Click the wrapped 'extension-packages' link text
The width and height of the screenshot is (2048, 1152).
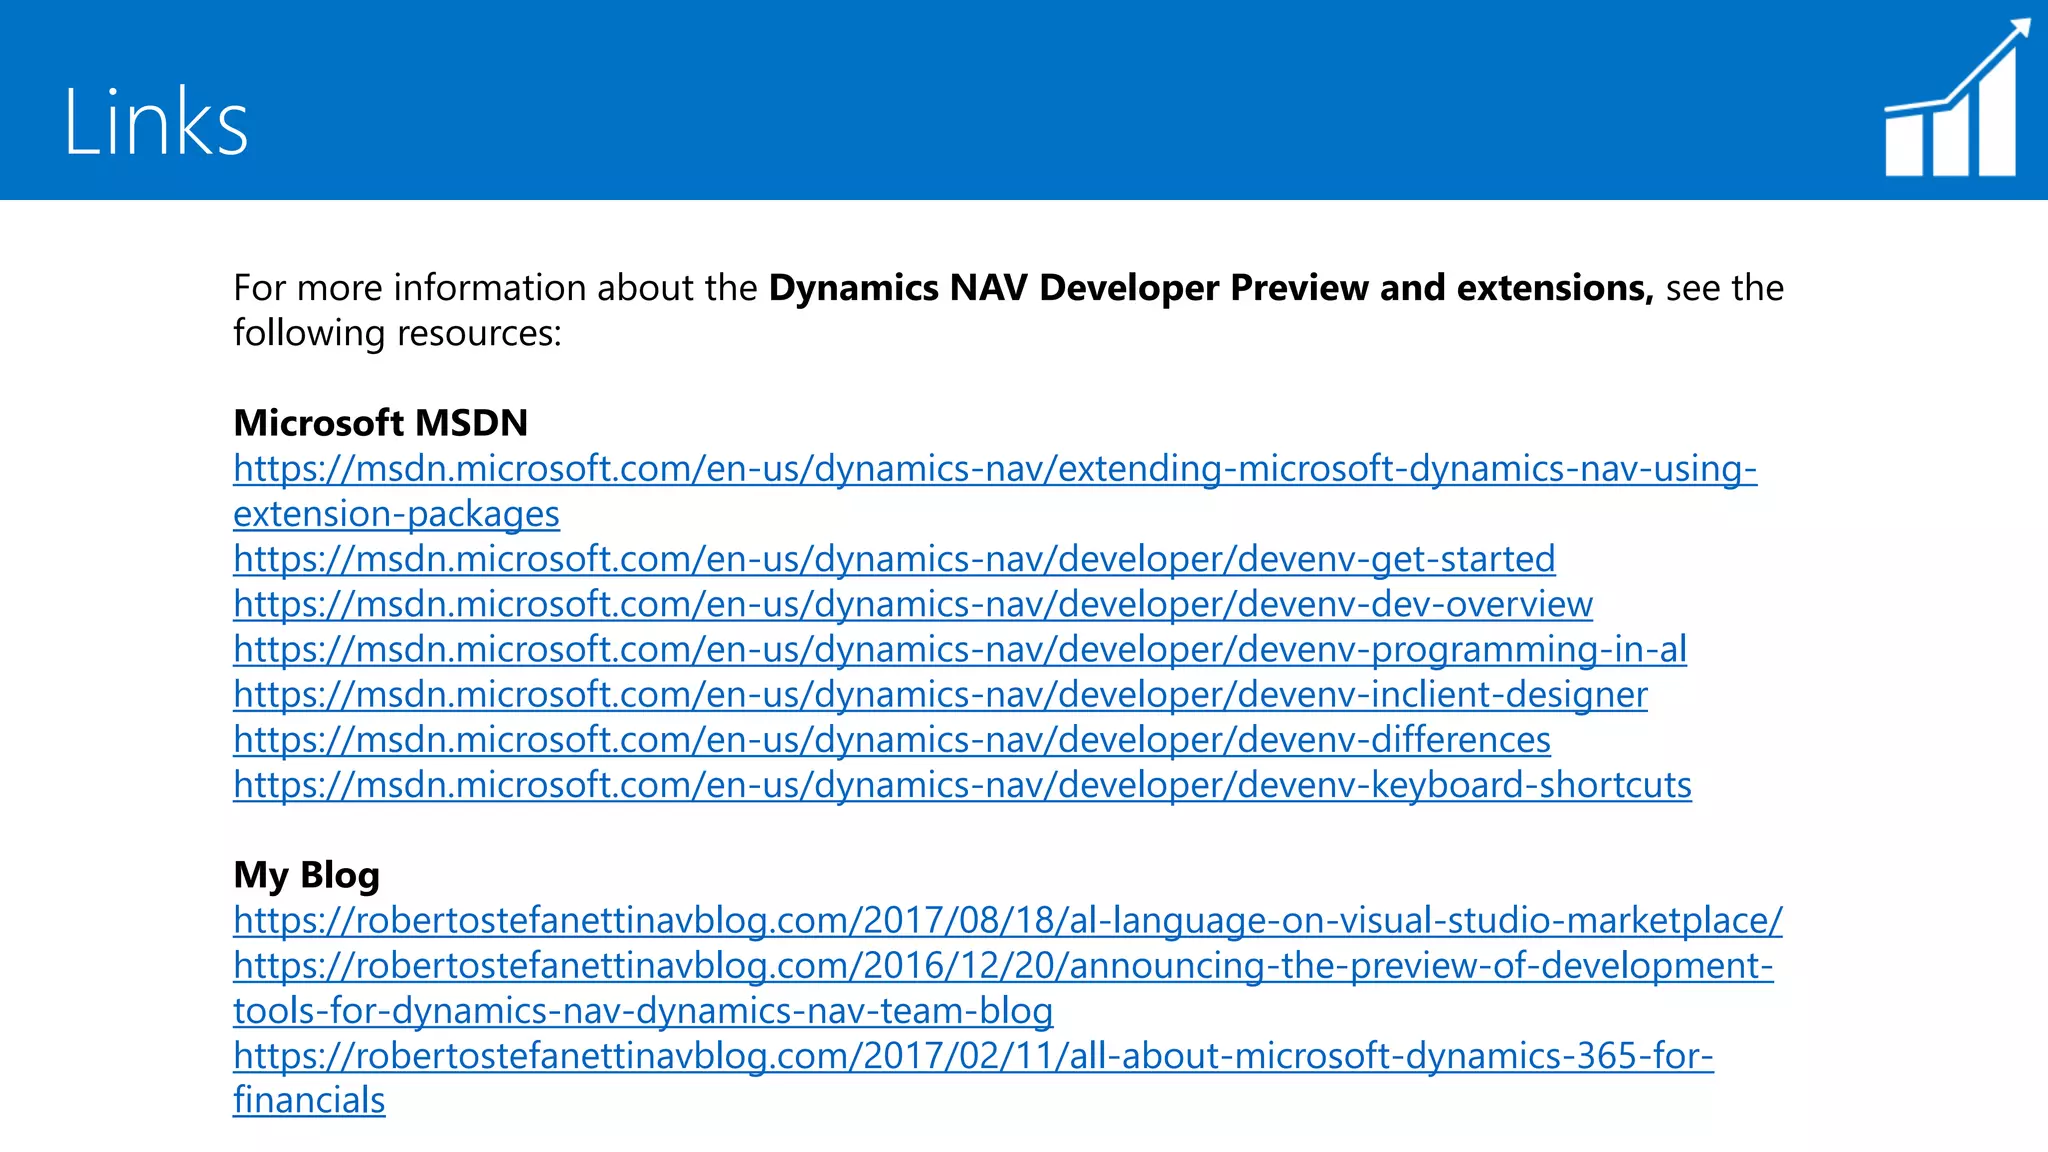pos(396,513)
